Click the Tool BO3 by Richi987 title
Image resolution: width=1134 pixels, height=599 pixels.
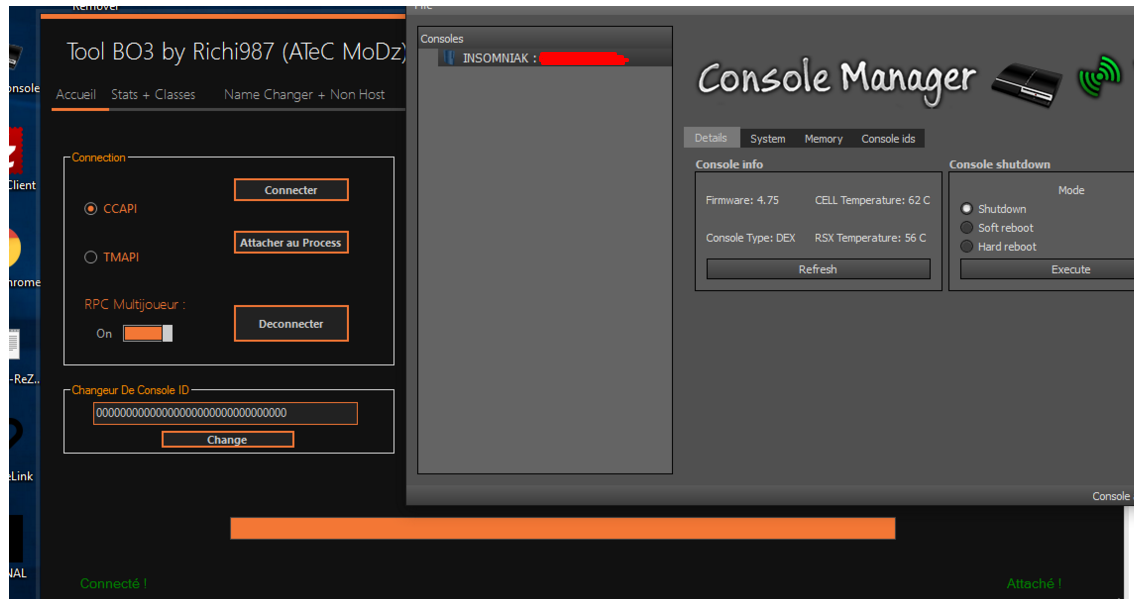236,51
